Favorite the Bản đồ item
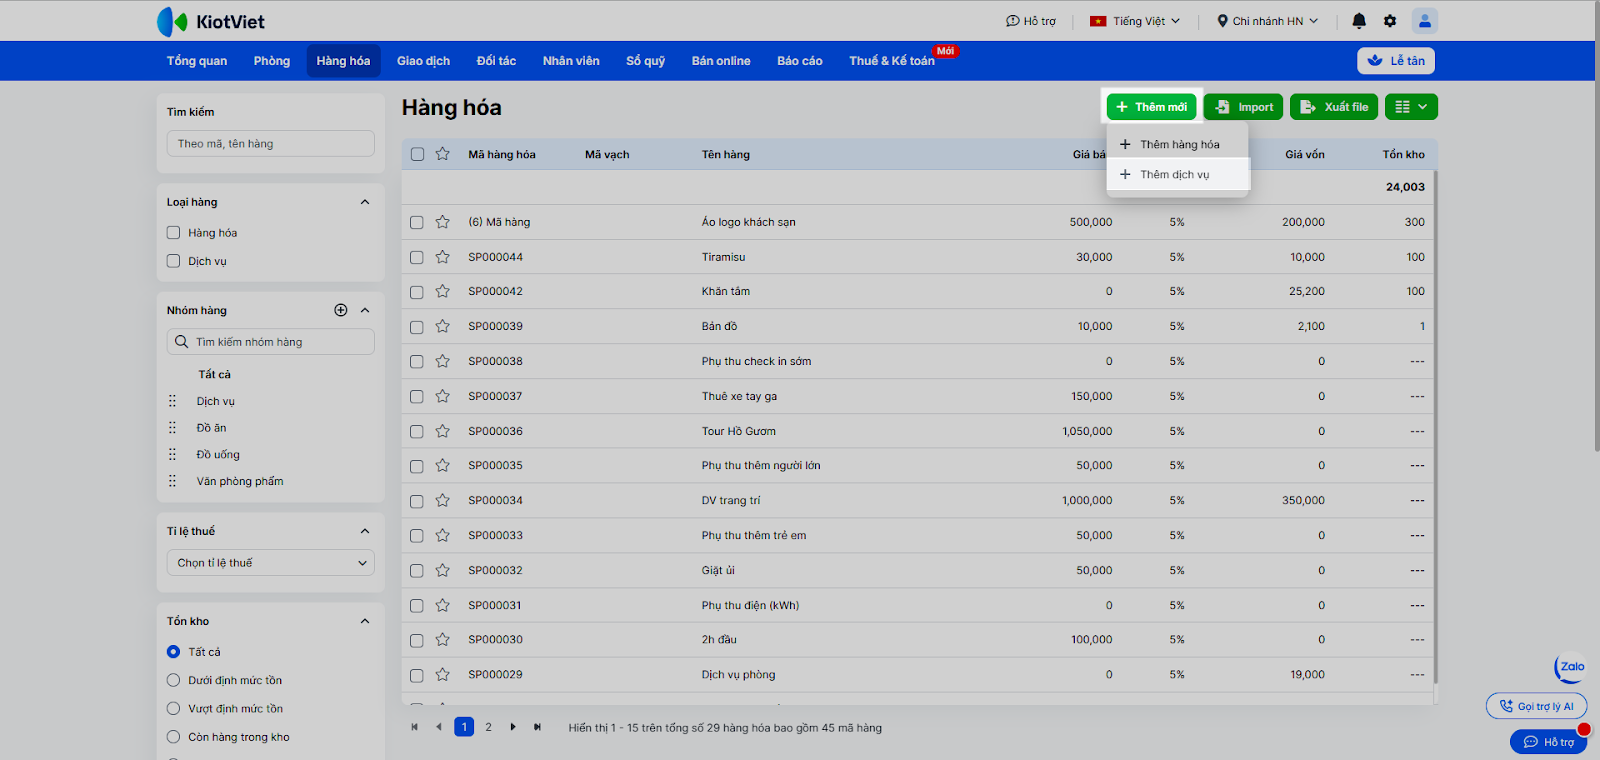 (443, 326)
